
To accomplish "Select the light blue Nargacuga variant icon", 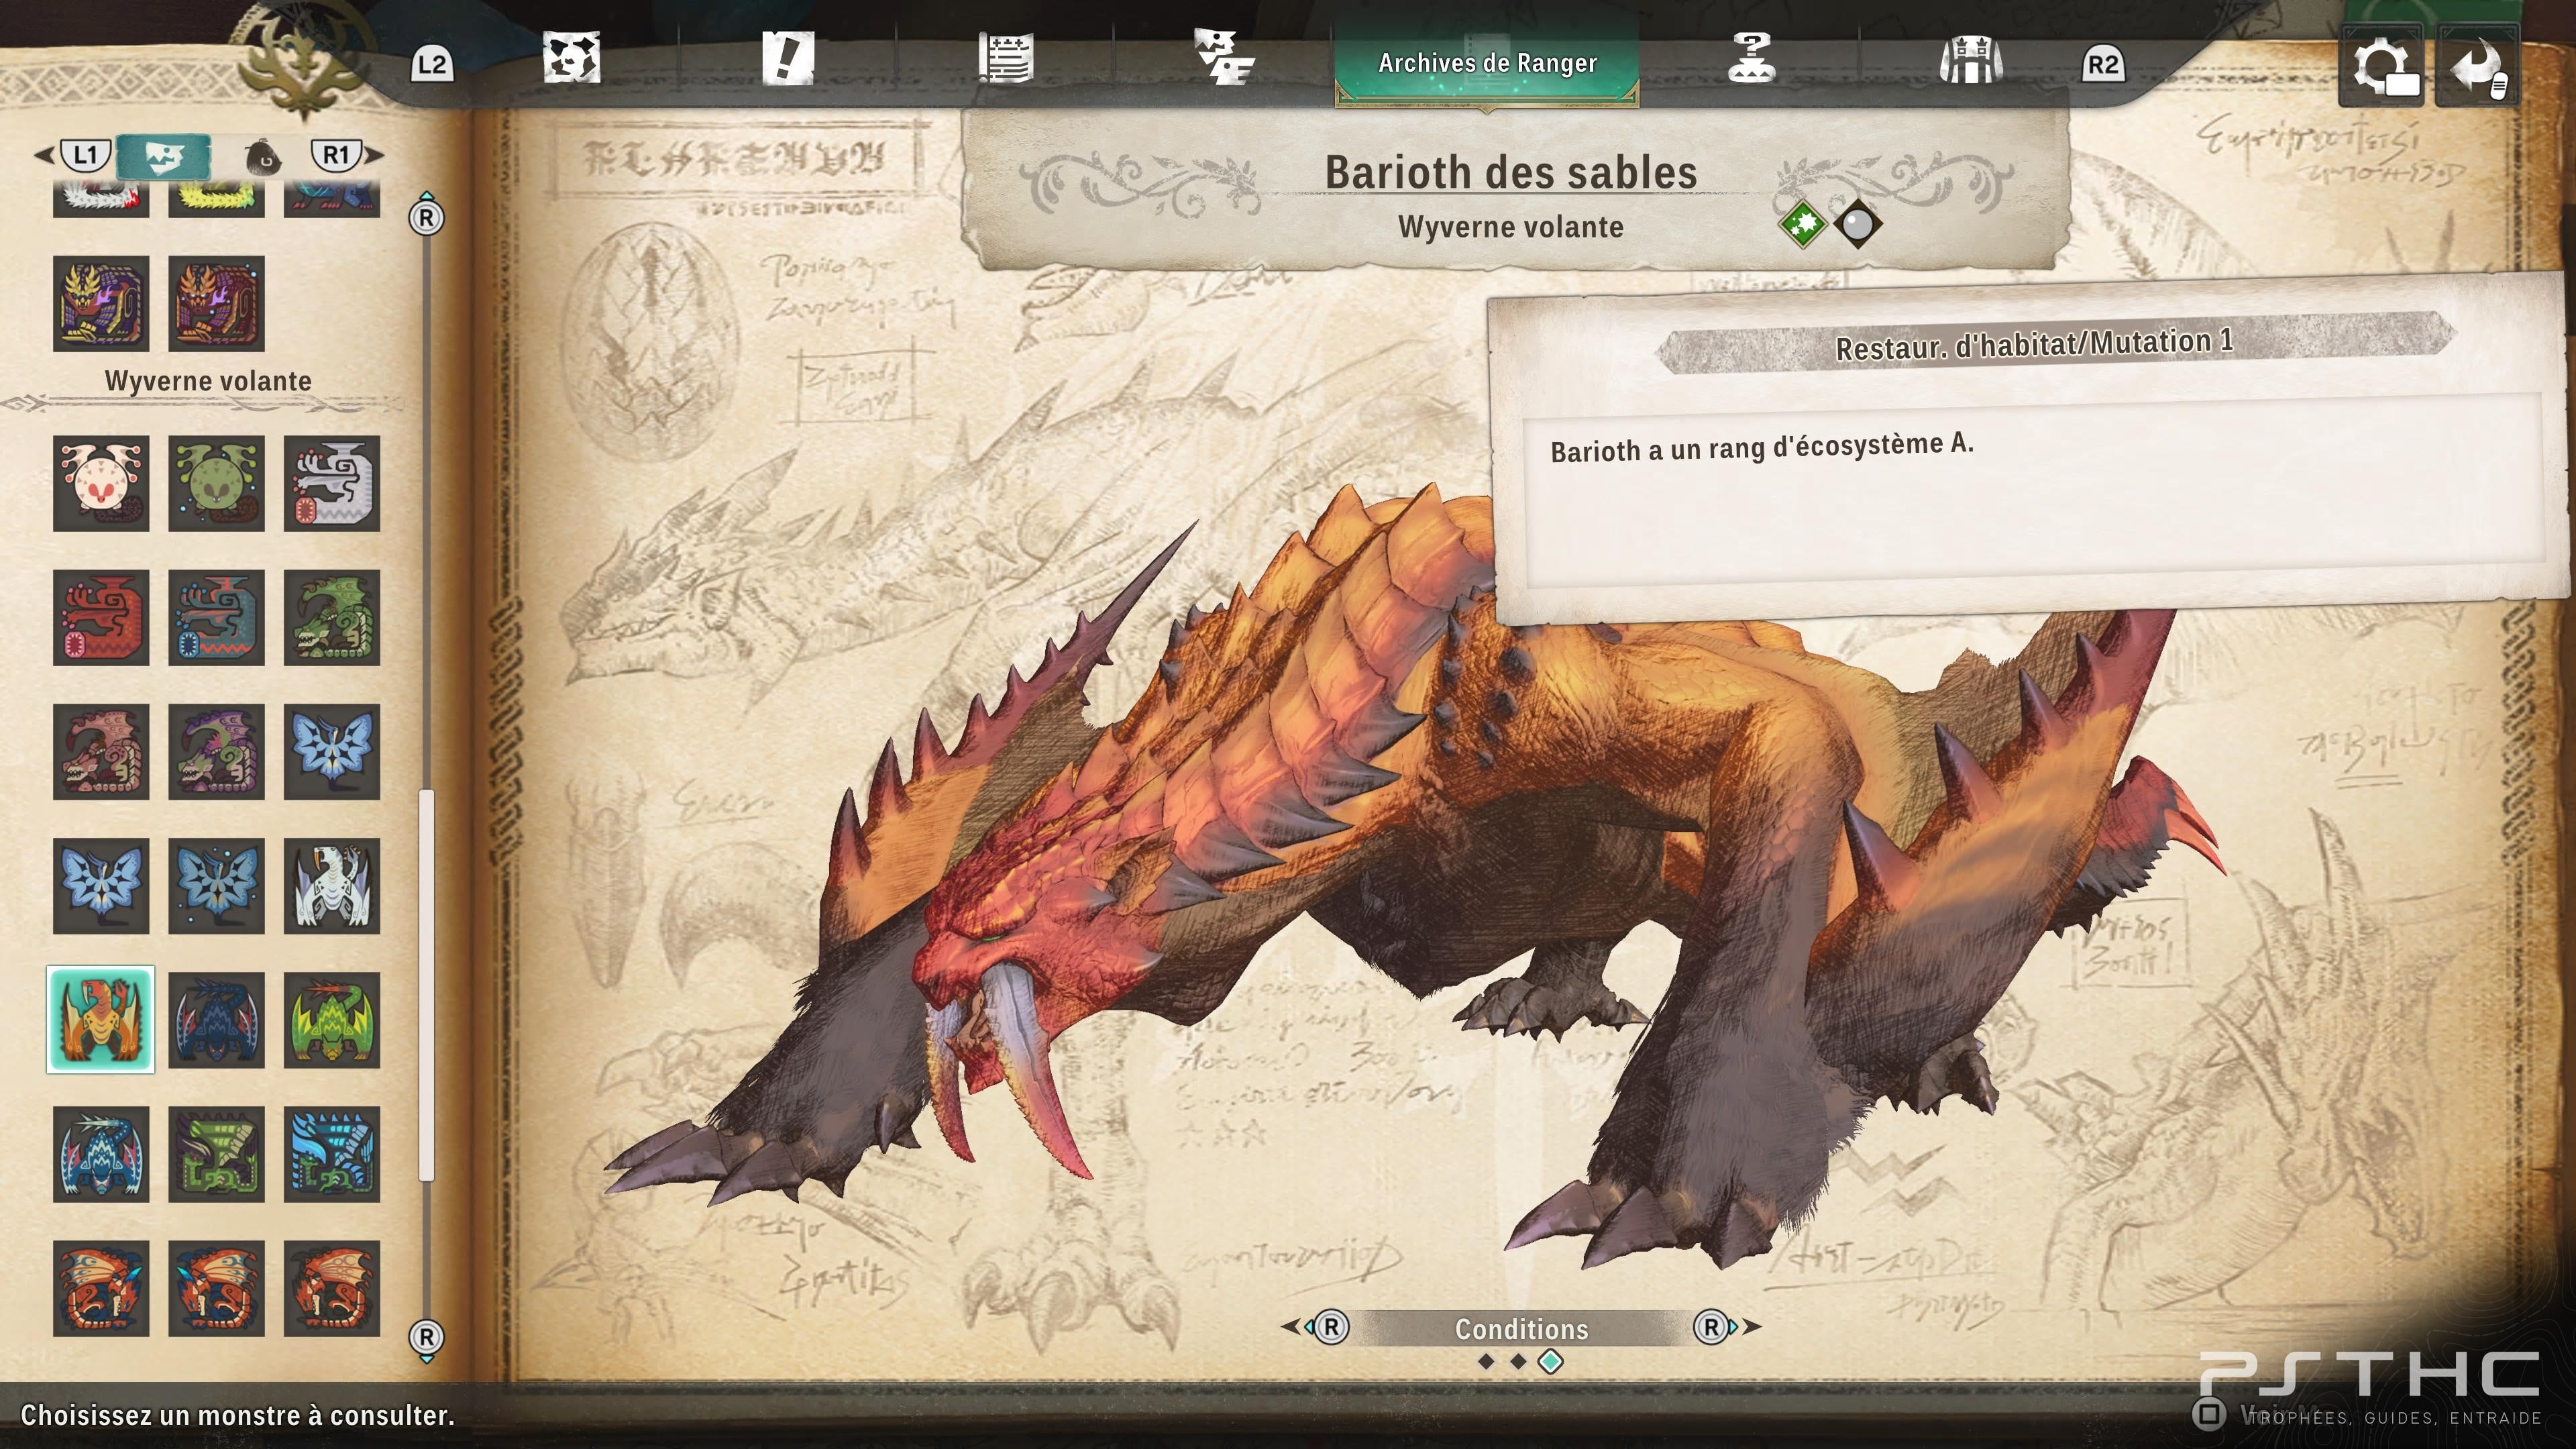I will (101, 1154).
